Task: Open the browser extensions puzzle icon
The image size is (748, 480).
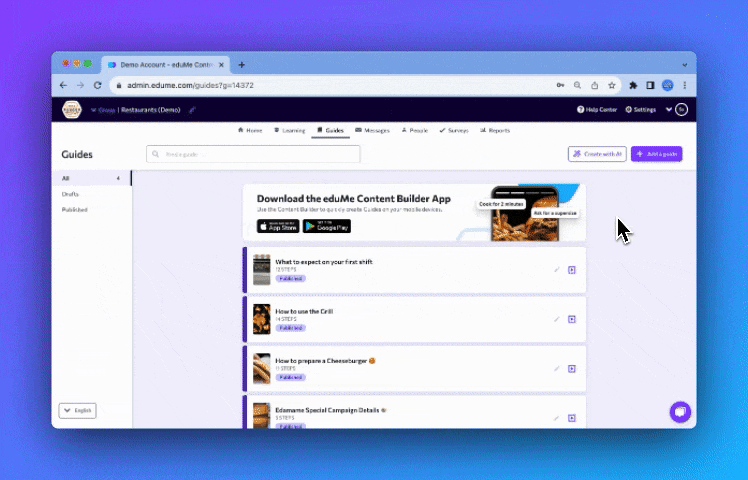Action: 633,85
